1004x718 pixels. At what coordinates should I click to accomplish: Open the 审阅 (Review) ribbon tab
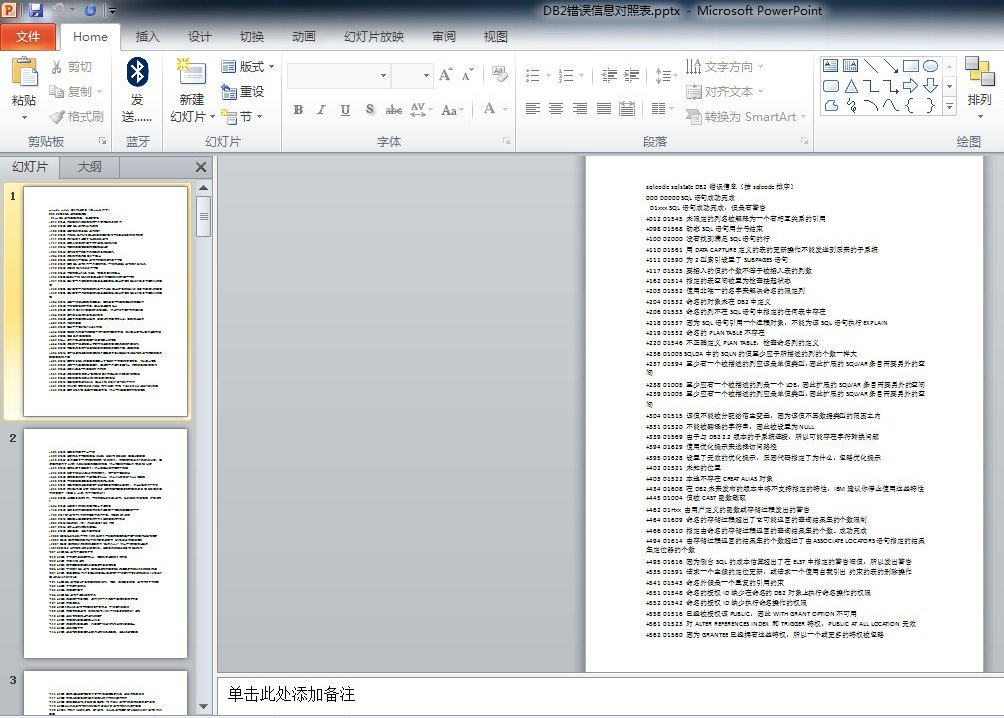pos(444,37)
